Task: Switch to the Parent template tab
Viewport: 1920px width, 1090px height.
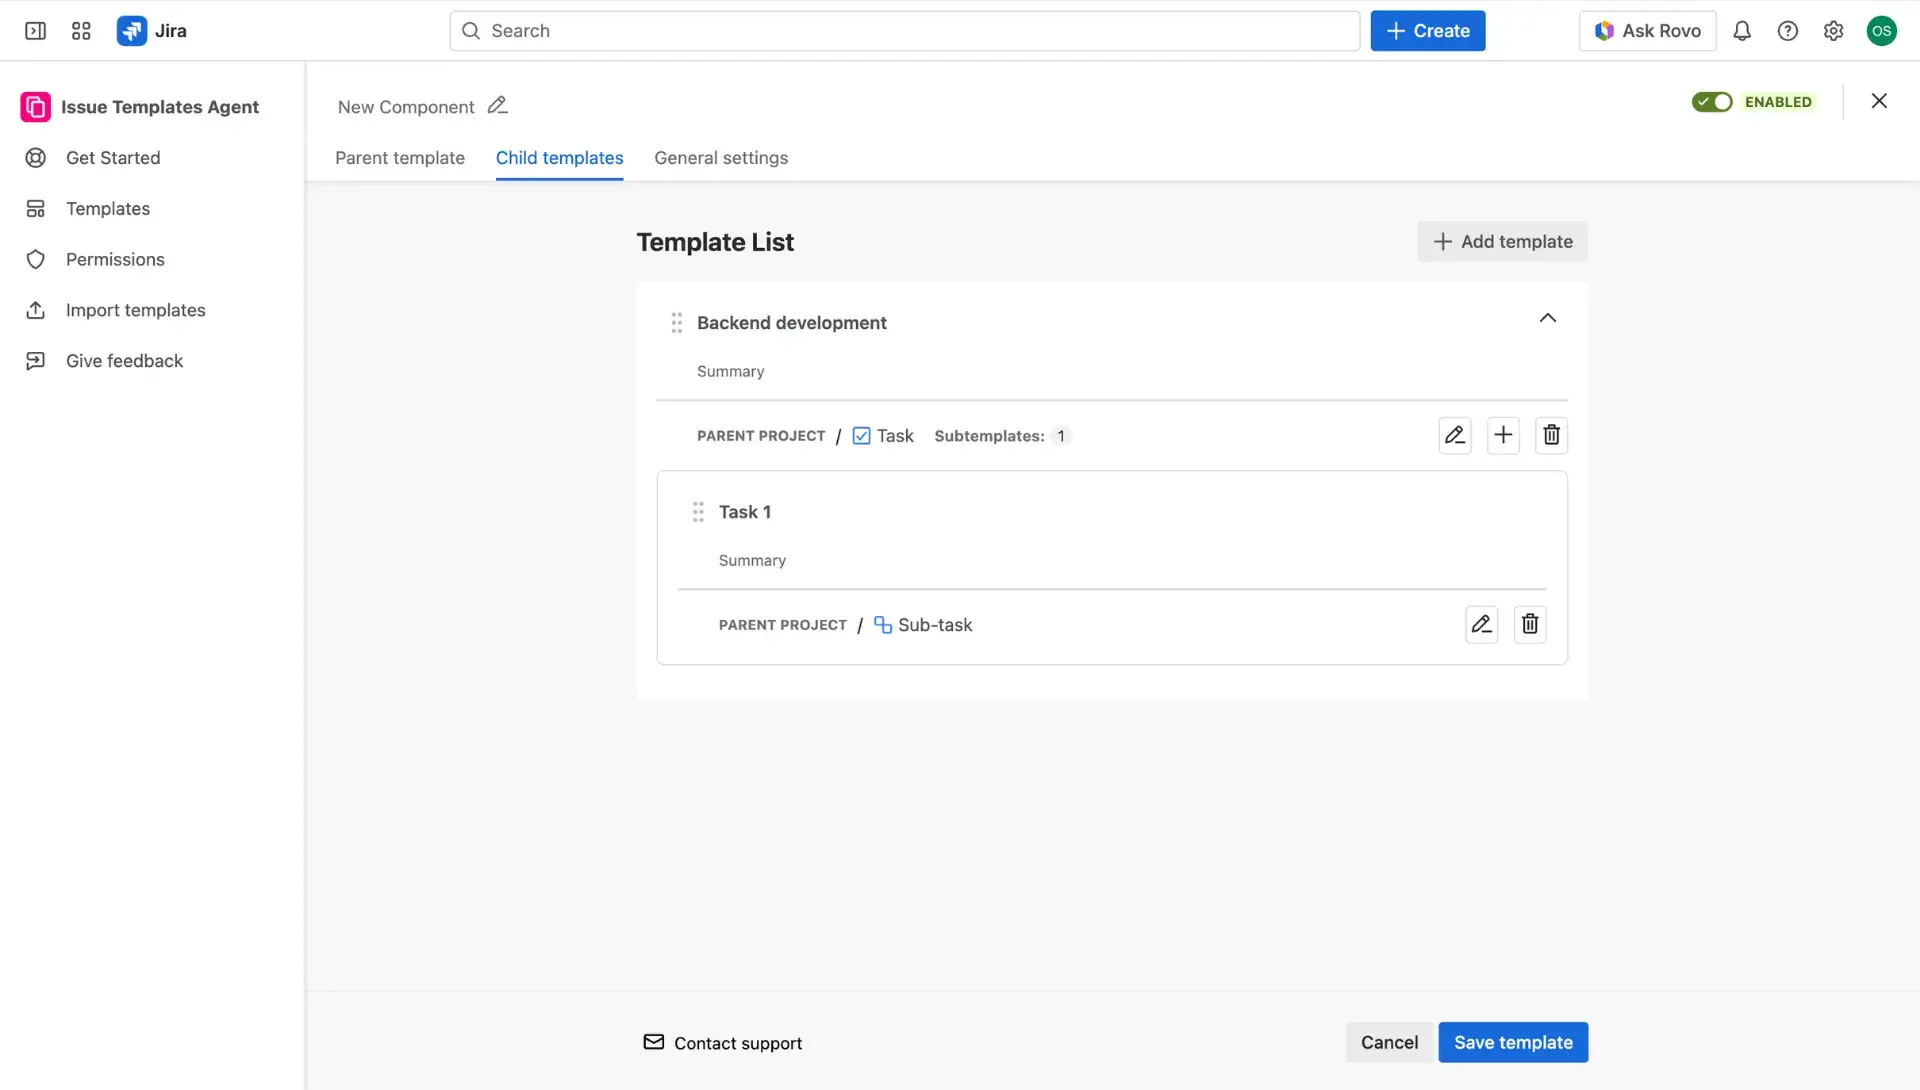Action: 399,158
